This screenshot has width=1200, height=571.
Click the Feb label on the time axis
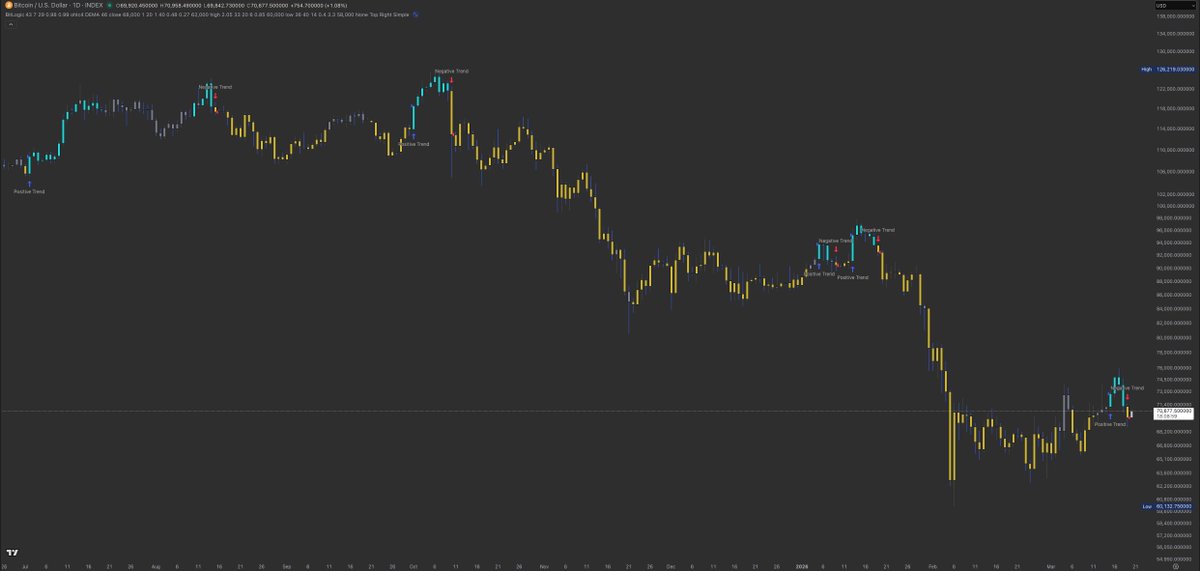932,565
